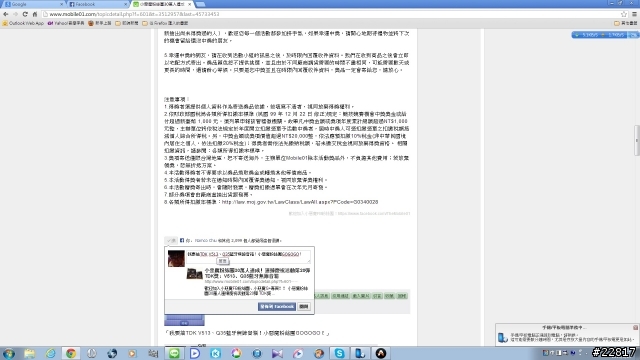640x360 pixels.
Task: Open Outlook Web App bookmark
Action: 23,23
